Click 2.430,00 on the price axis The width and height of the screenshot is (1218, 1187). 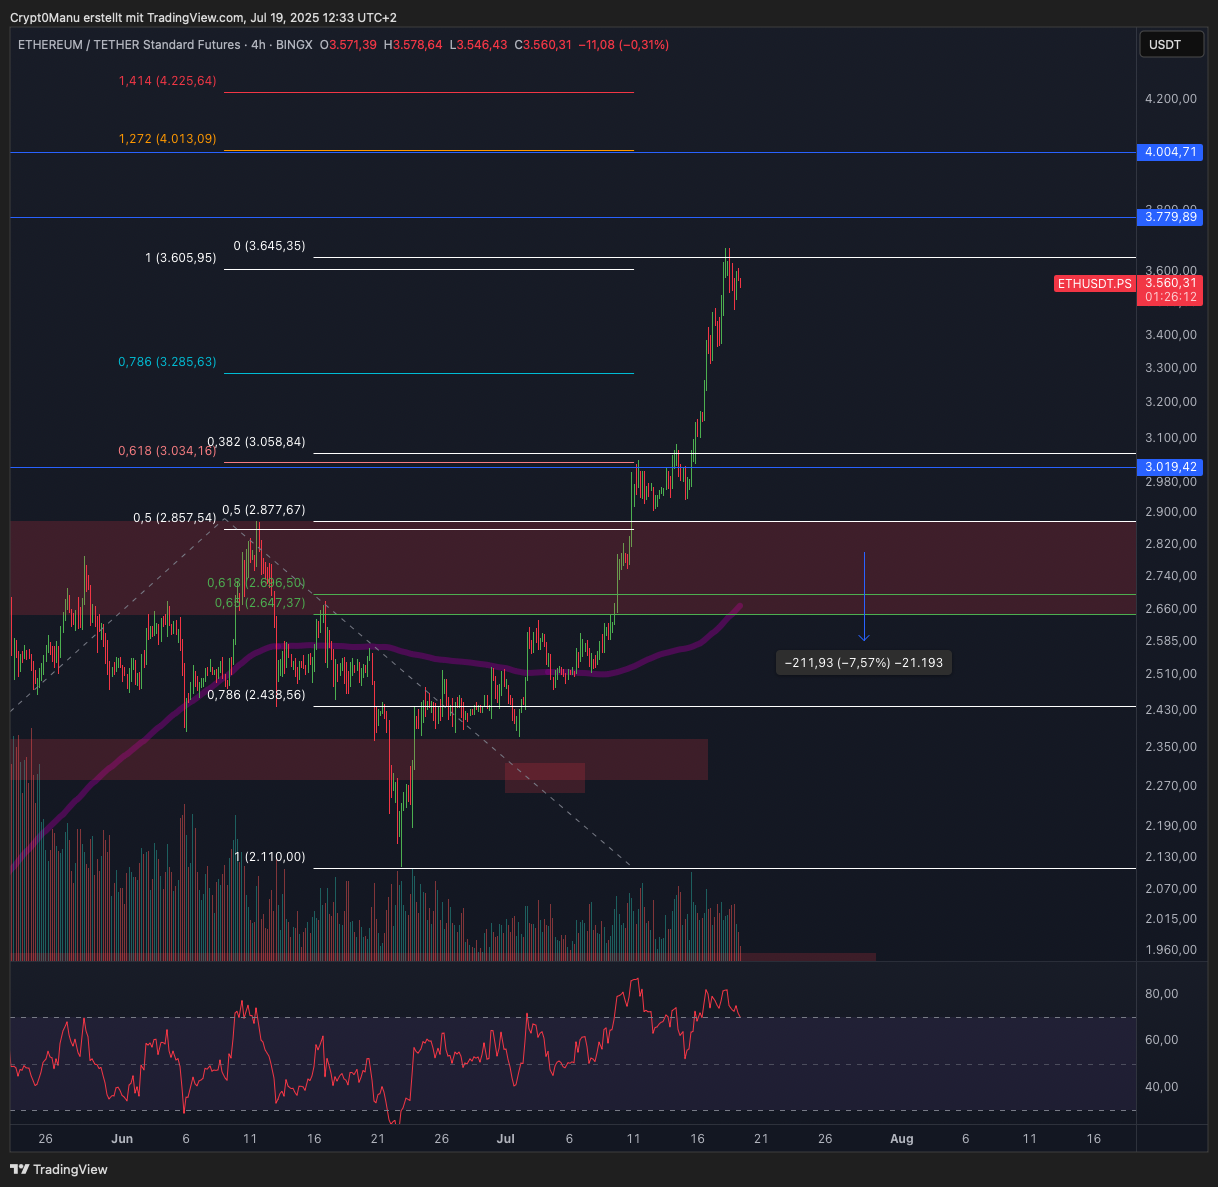1170,709
